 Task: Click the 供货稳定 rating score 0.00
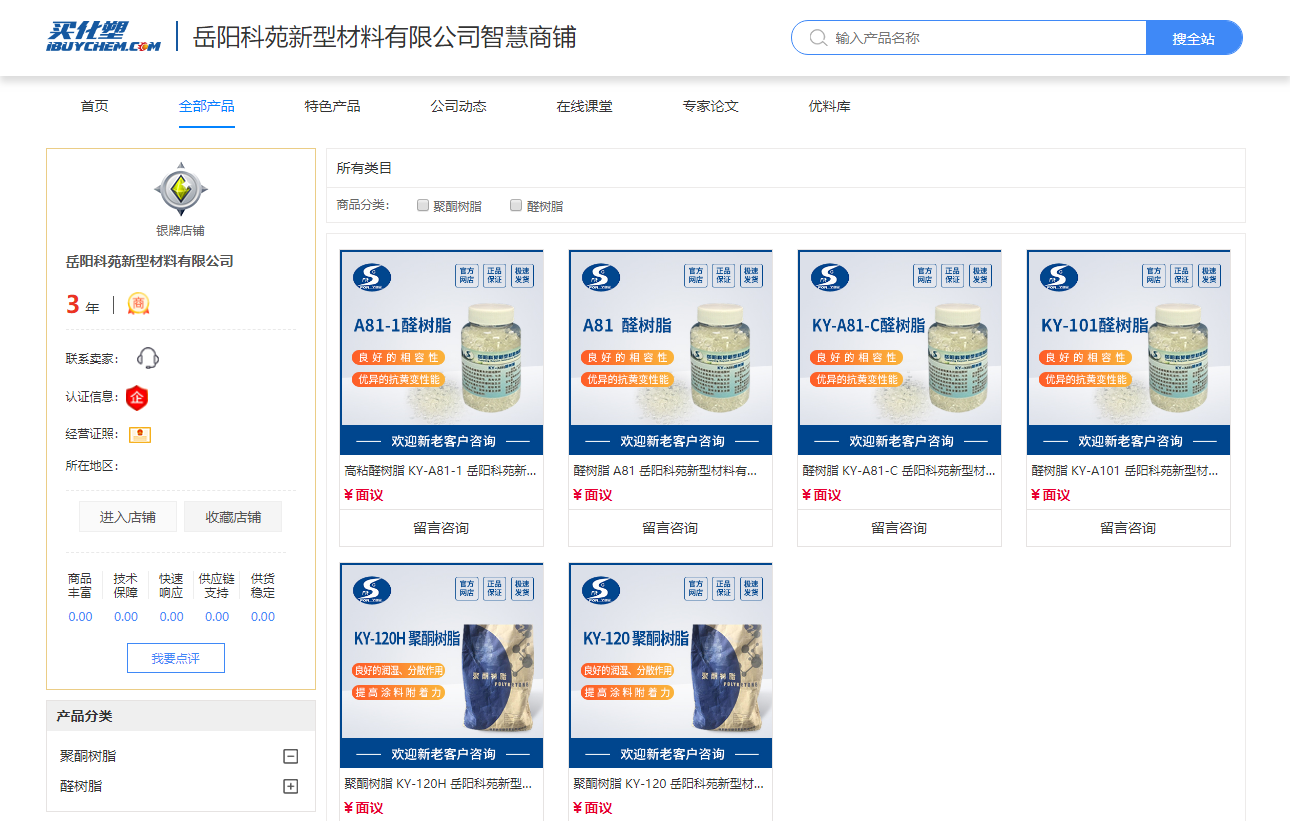(263, 617)
